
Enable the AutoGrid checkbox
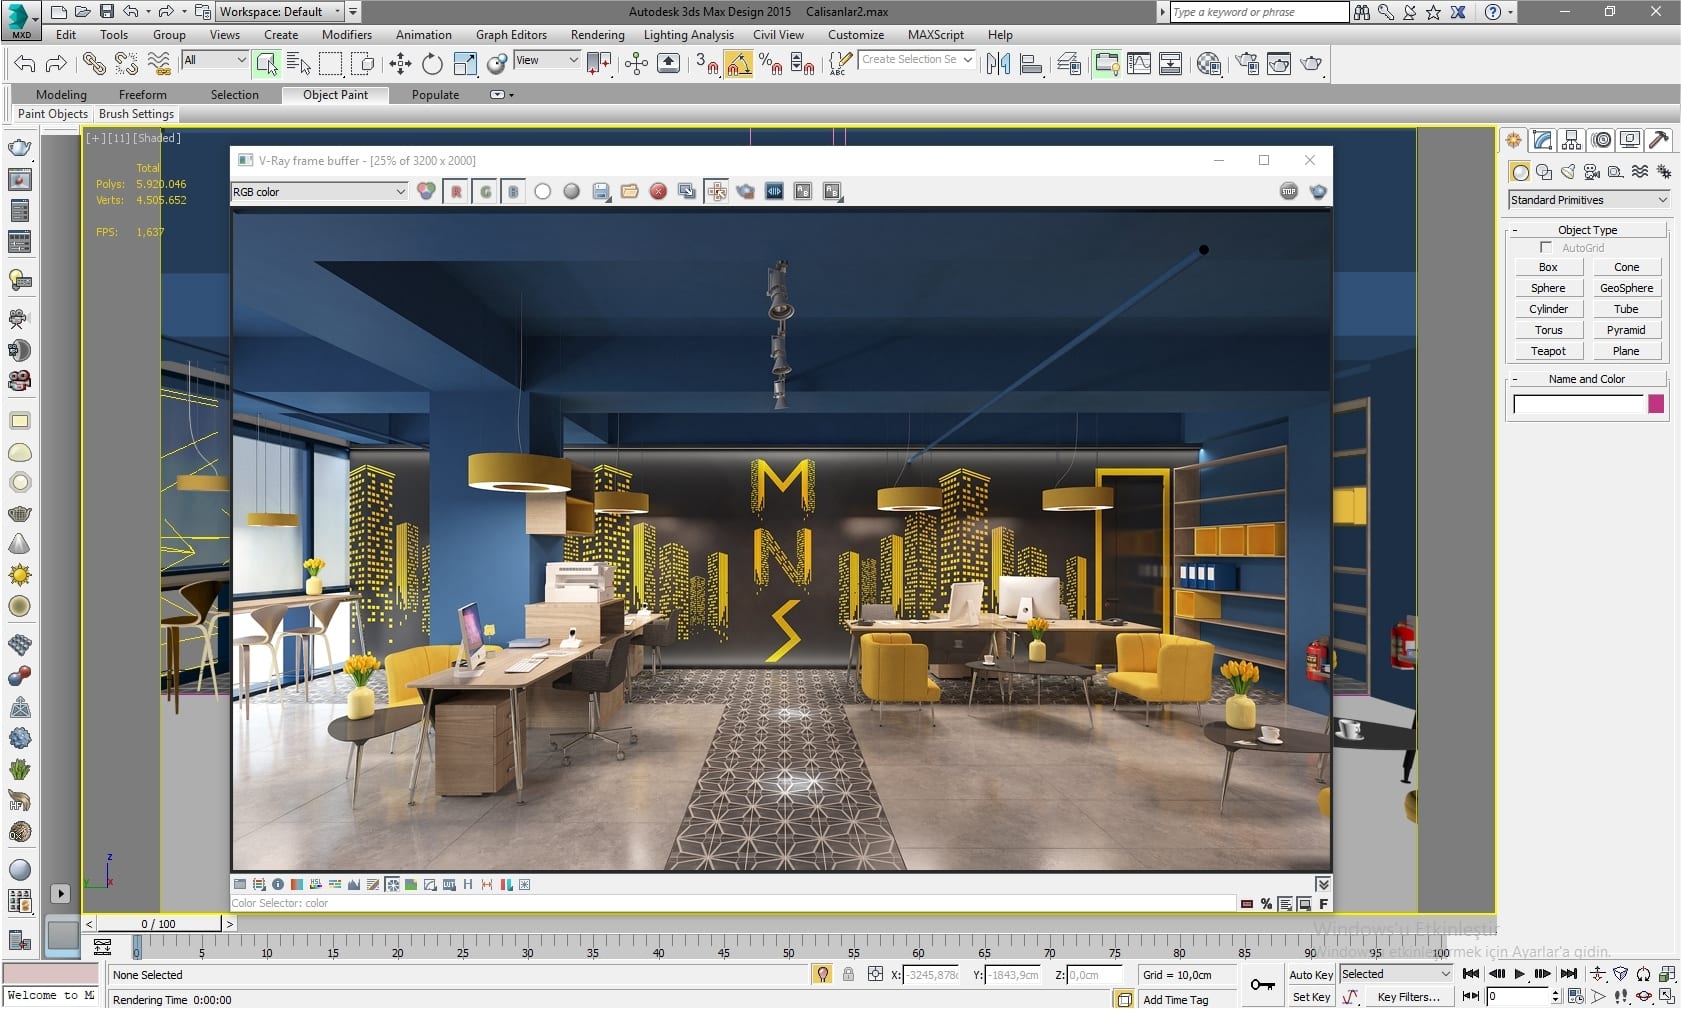(x=1546, y=247)
